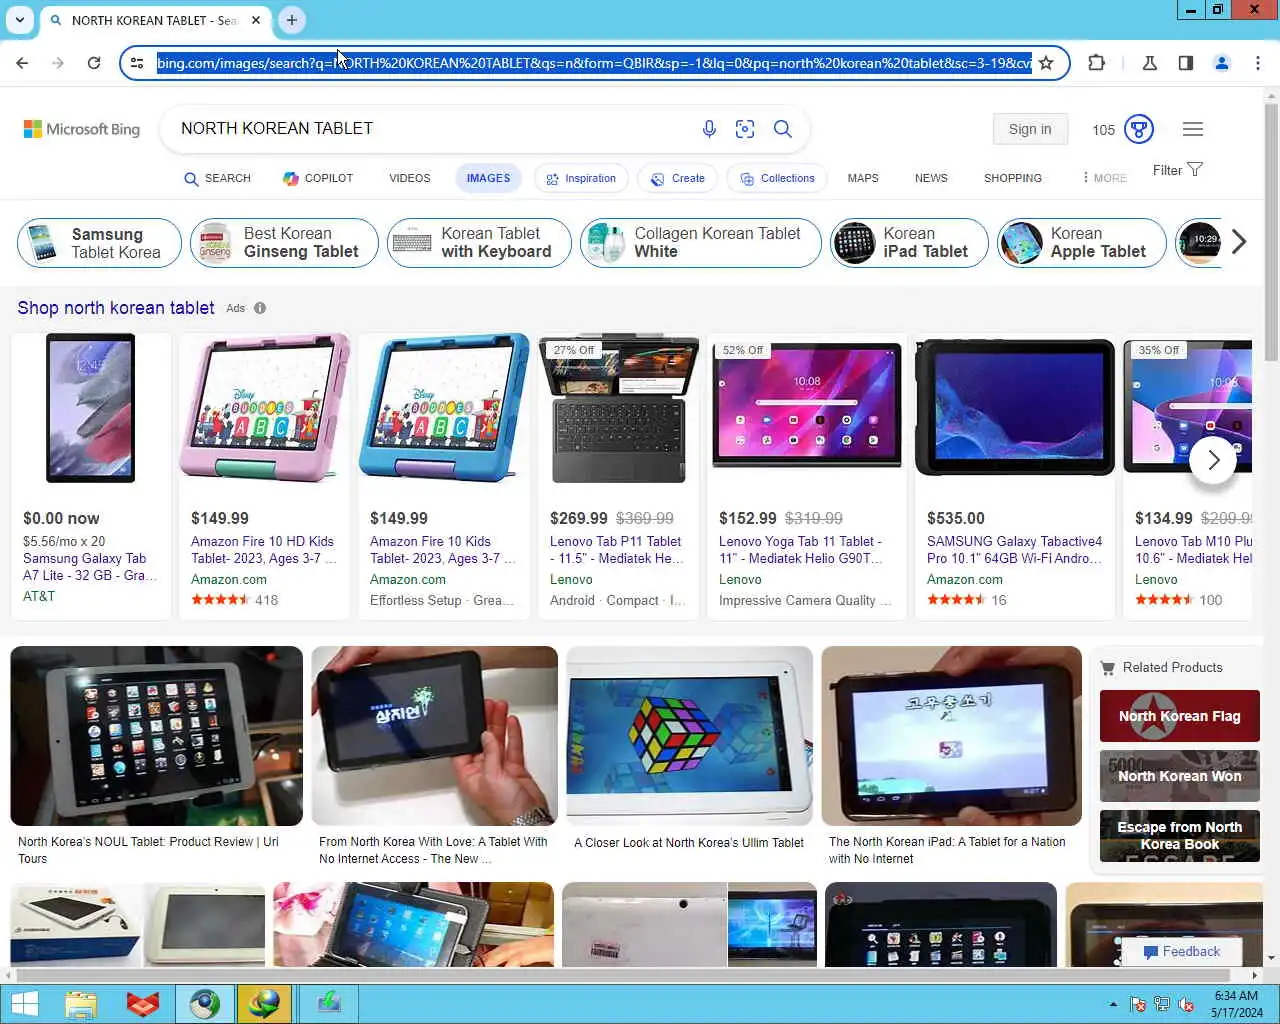Open Collections button
Viewport: 1280px width, 1024px height.
pyautogui.click(x=777, y=178)
